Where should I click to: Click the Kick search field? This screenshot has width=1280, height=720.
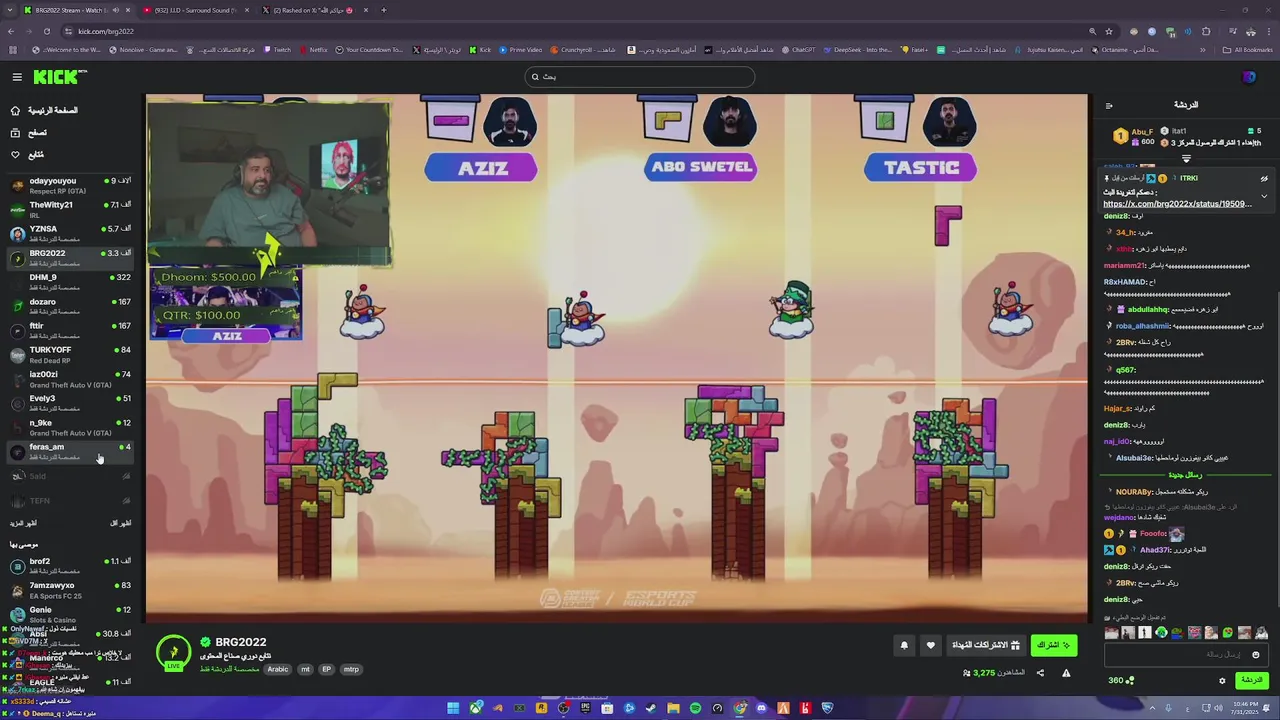coord(640,77)
